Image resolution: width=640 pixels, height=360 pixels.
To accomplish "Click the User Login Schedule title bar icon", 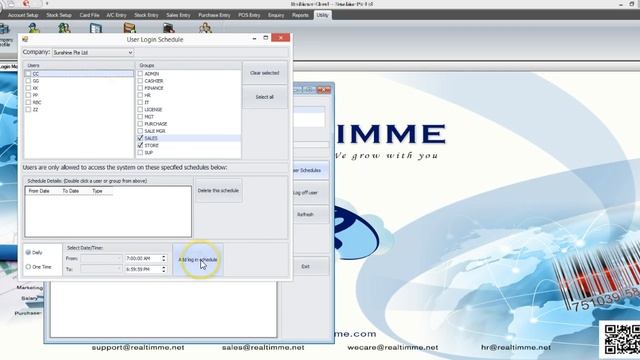I will pyautogui.click(x=25, y=39).
